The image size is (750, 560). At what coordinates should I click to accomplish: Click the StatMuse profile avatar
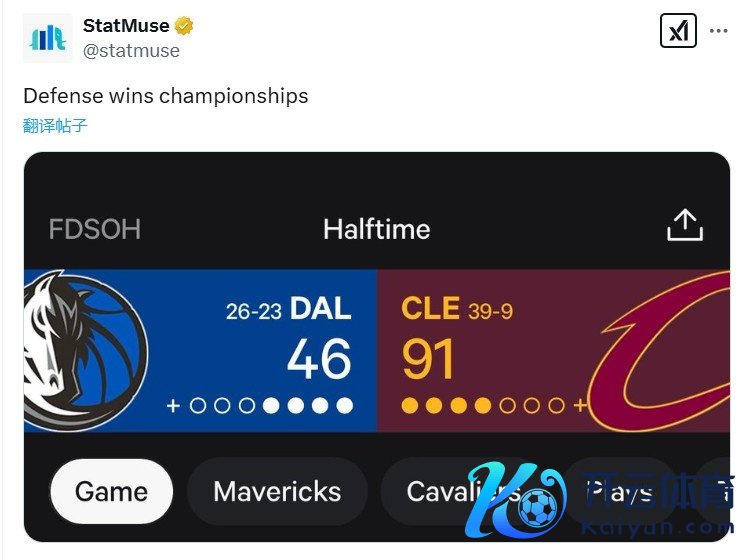[48, 38]
